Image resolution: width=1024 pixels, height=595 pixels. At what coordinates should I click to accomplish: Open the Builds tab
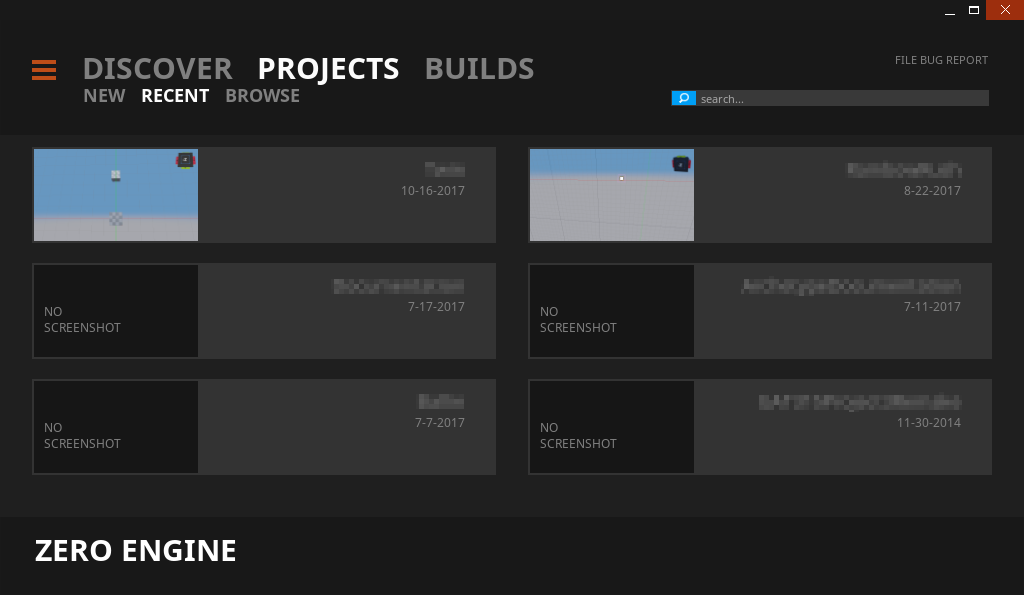(479, 69)
